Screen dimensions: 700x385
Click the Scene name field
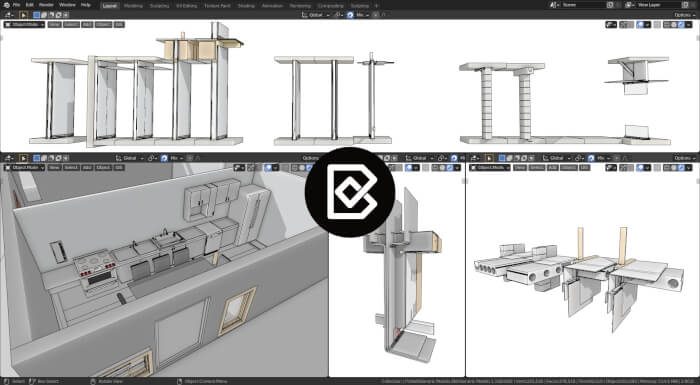point(583,5)
